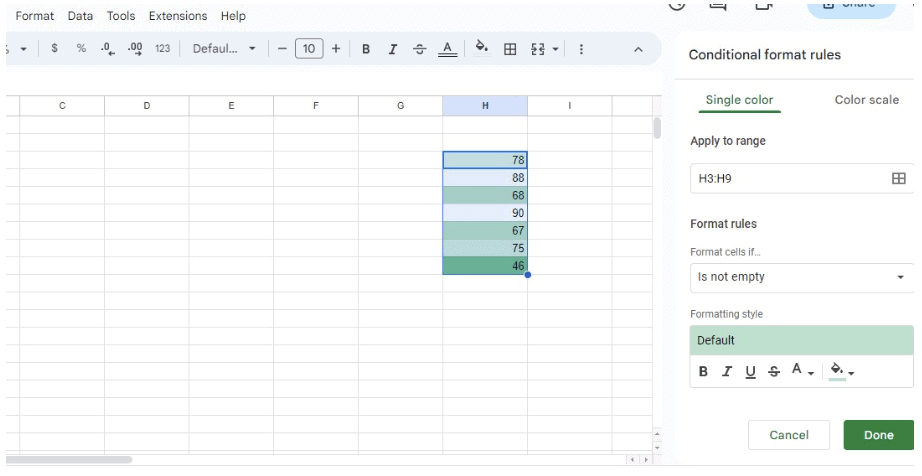The image size is (922, 476).
Task: Open the Default font dropdown in toolbar
Action: point(225,49)
